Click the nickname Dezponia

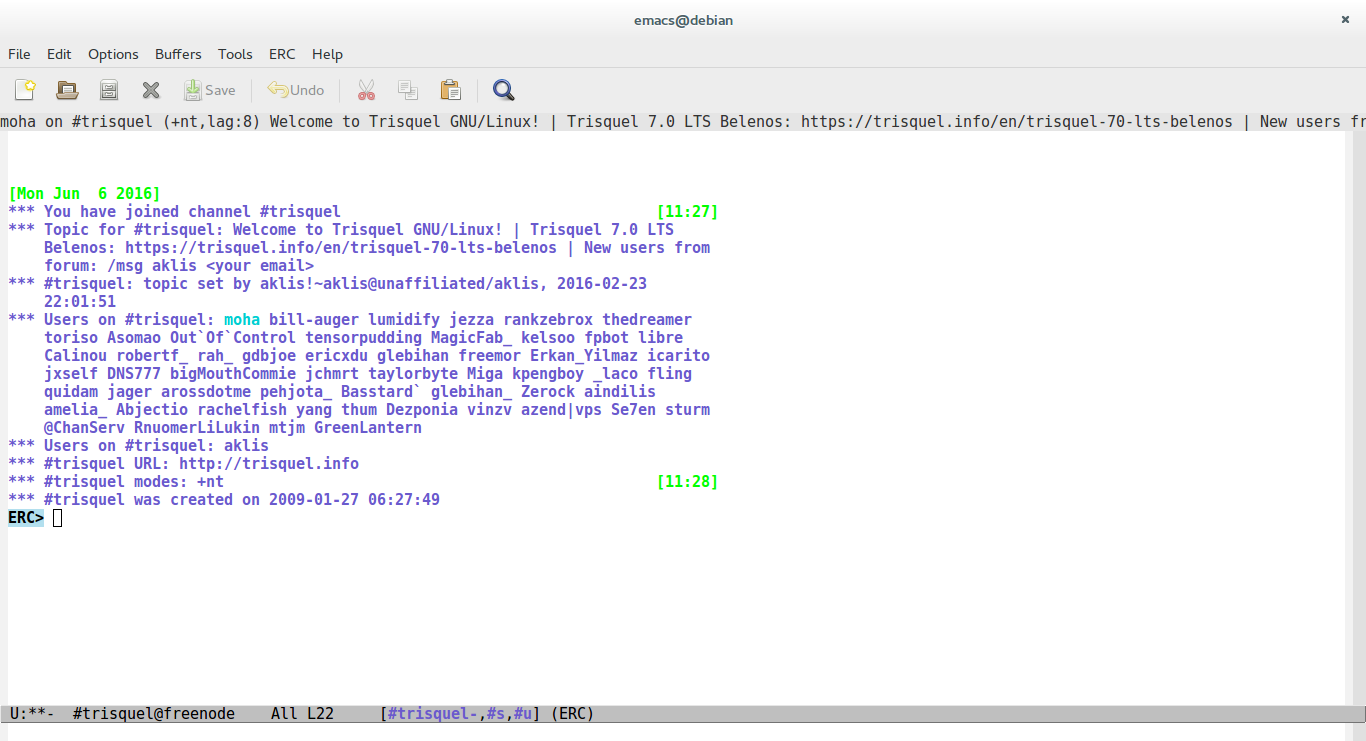(x=422, y=410)
